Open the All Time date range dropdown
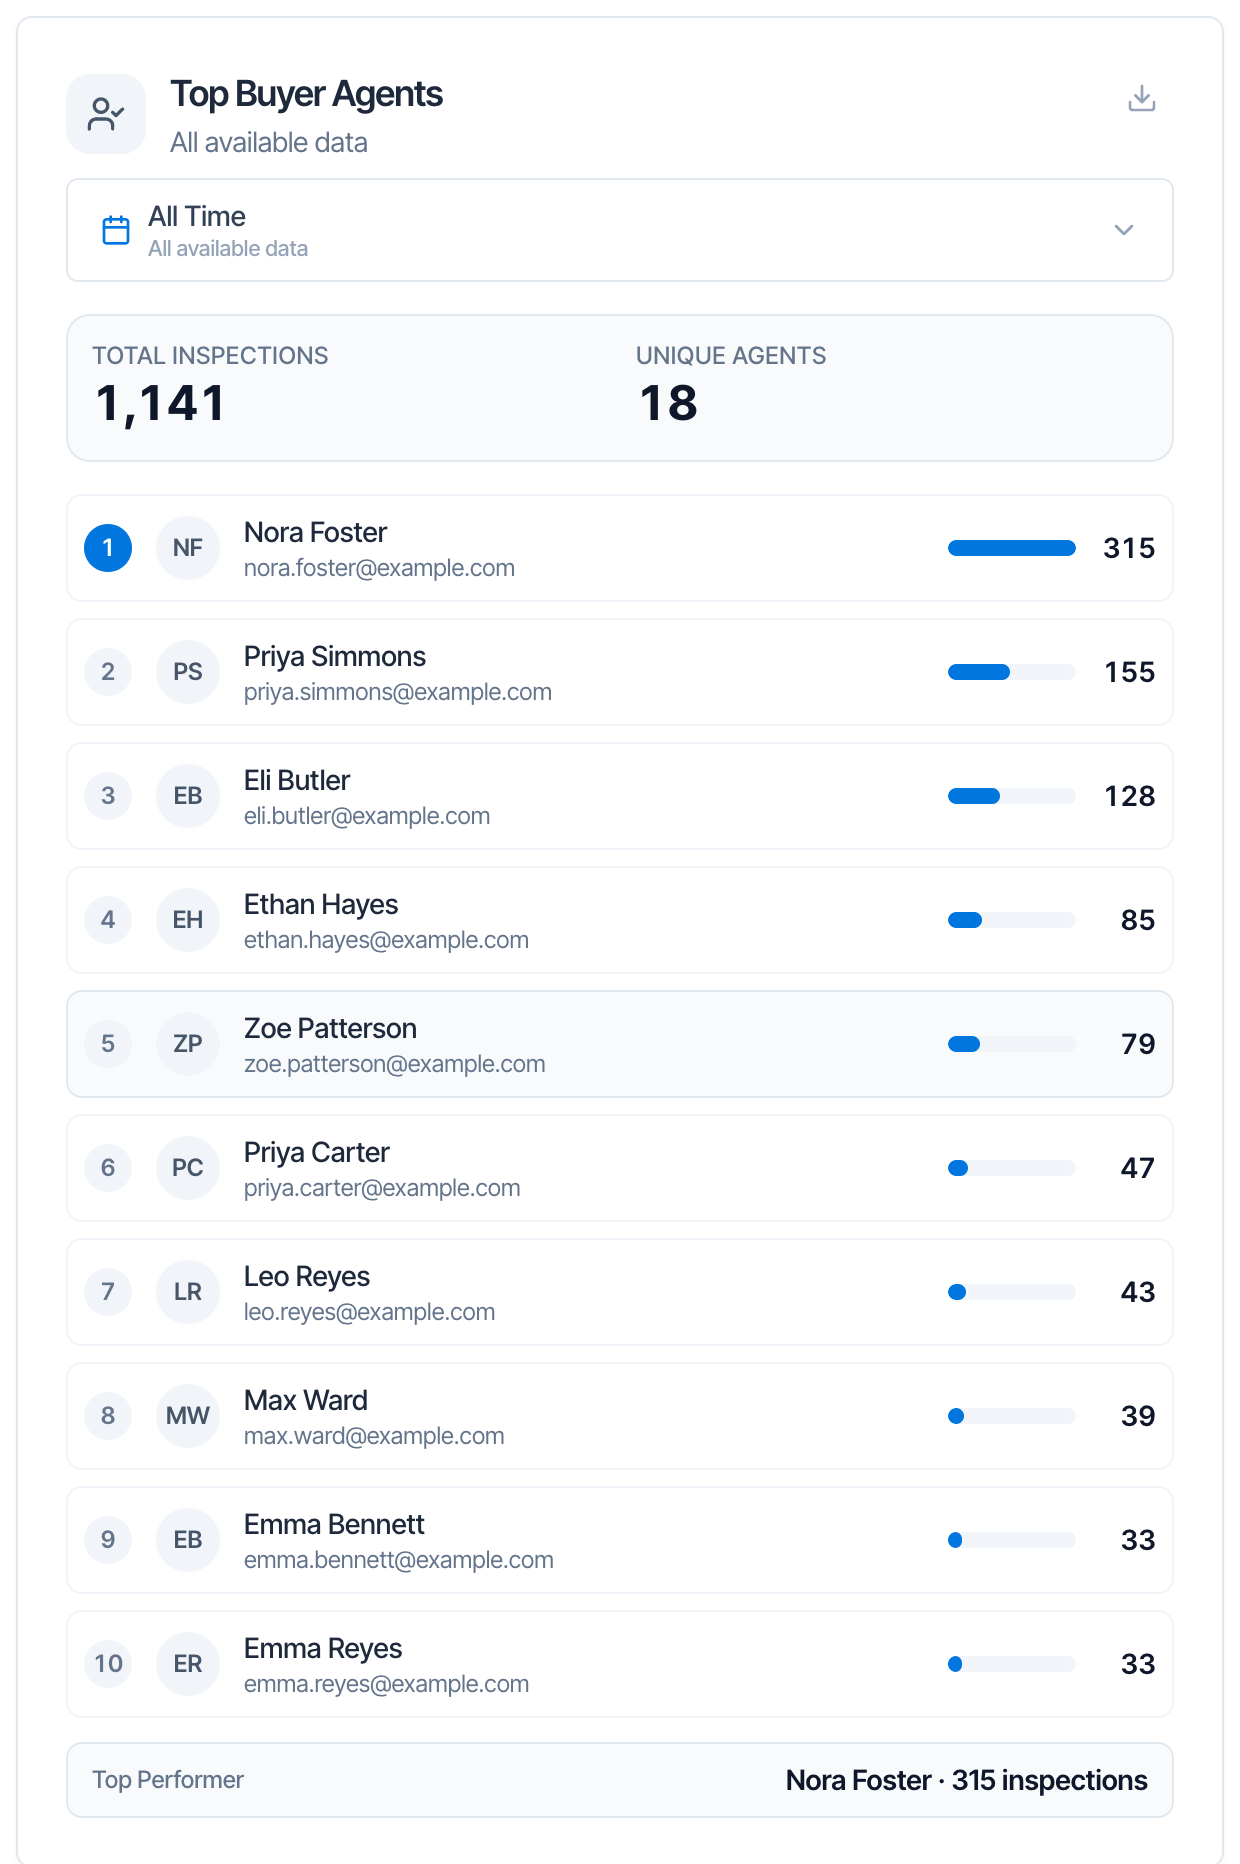Image resolution: width=1240 pixels, height=1864 pixels. pyautogui.click(x=620, y=230)
